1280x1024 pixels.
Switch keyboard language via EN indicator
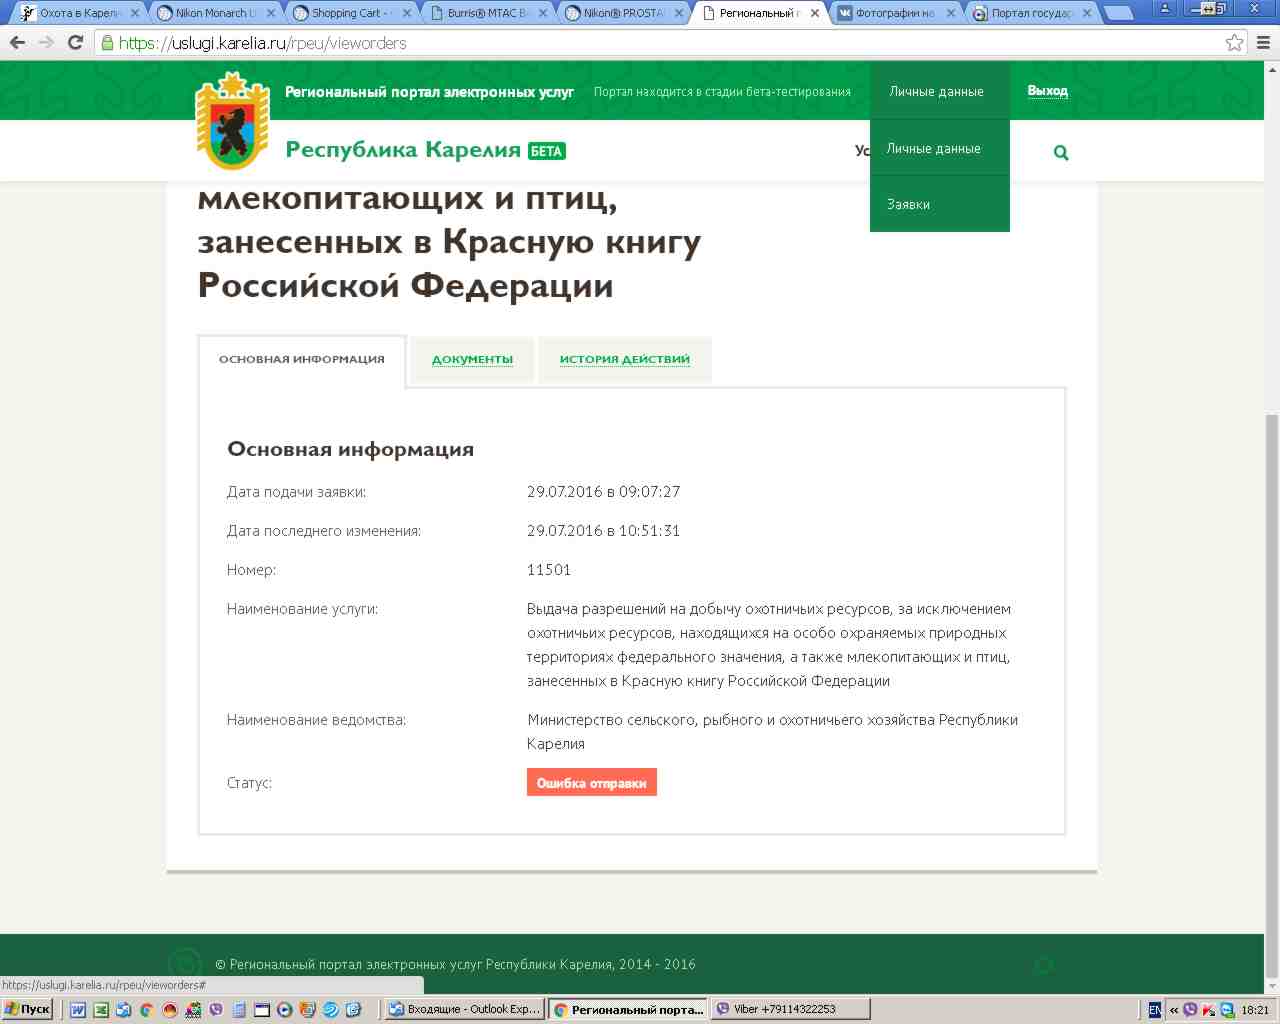tap(1155, 1010)
